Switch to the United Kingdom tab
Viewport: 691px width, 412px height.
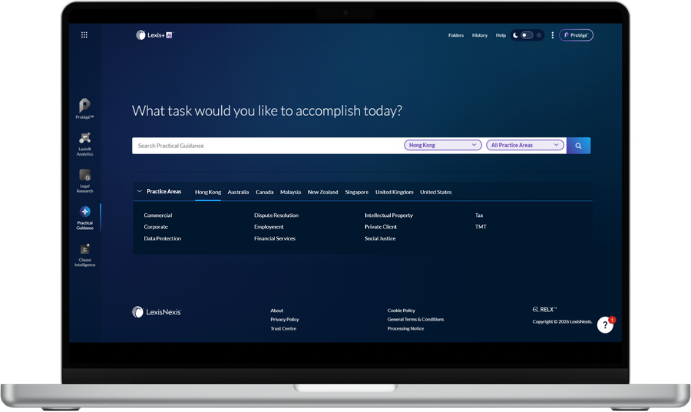click(x=394, y=191)
